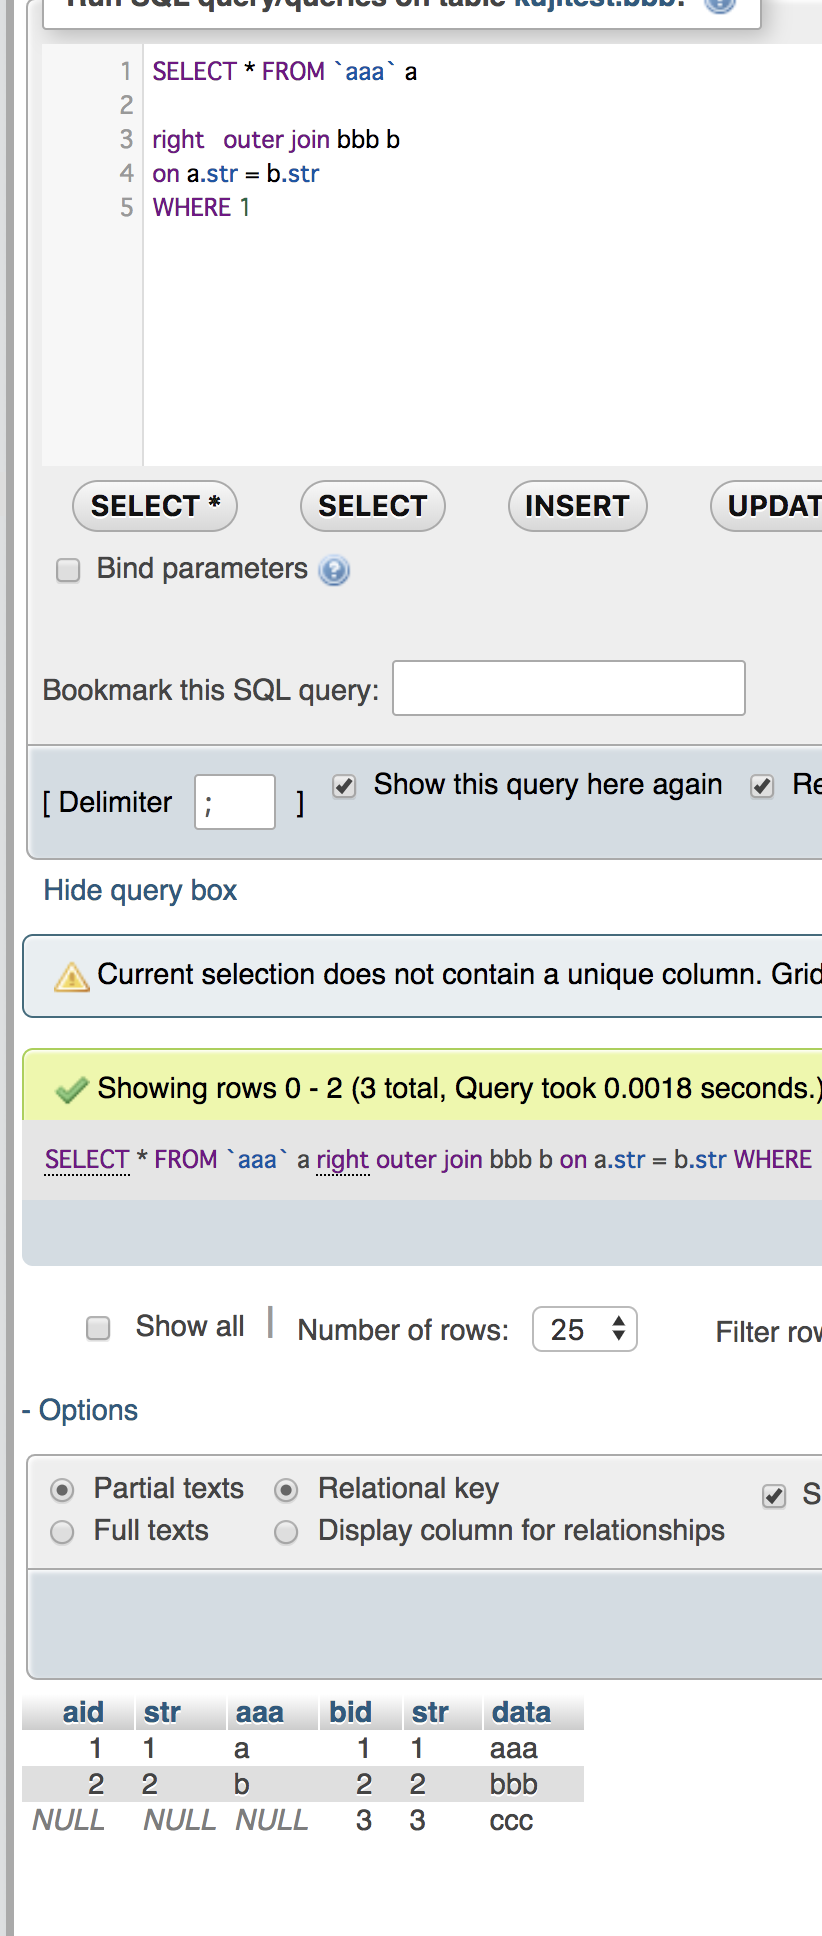Choose Display column for relationships option
This screenshot has width=822, height=1936.
(x=286, y=1532)
